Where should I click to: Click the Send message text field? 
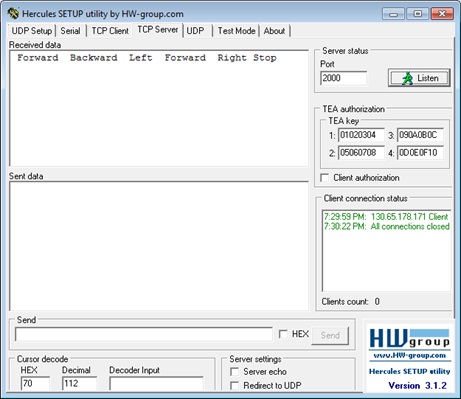pos(144,334)
